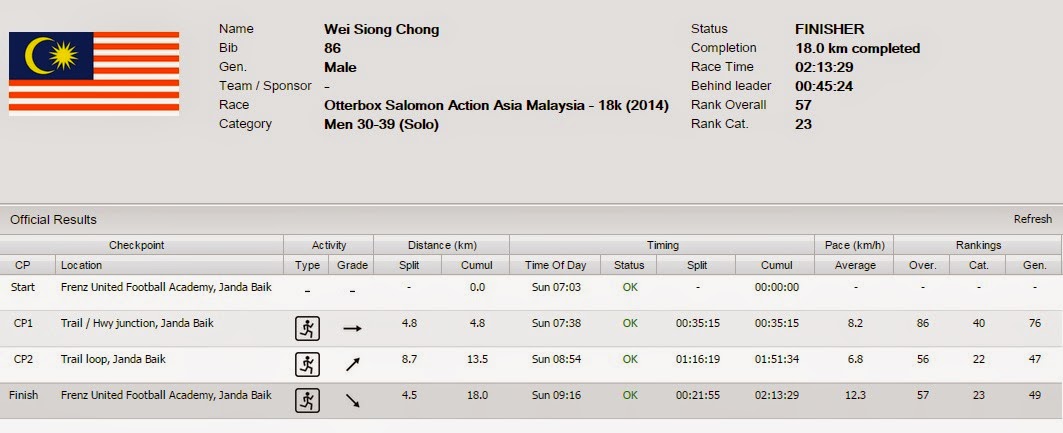Sort by Time Of Day column
1063x433 pixels.
click(555, 265)
